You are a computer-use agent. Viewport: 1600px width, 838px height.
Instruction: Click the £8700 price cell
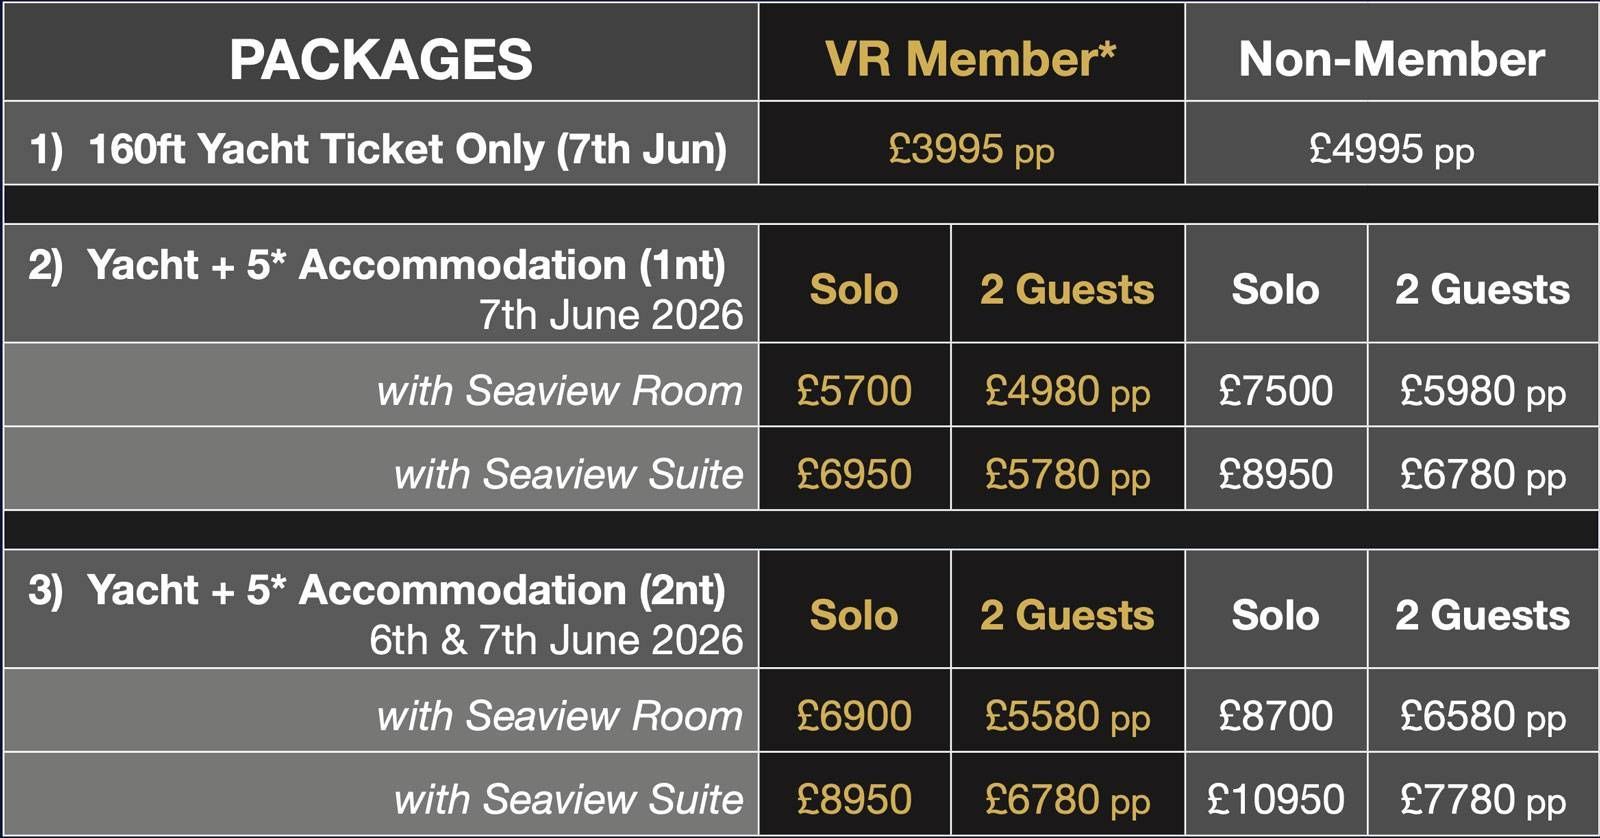pos(1275,716)
